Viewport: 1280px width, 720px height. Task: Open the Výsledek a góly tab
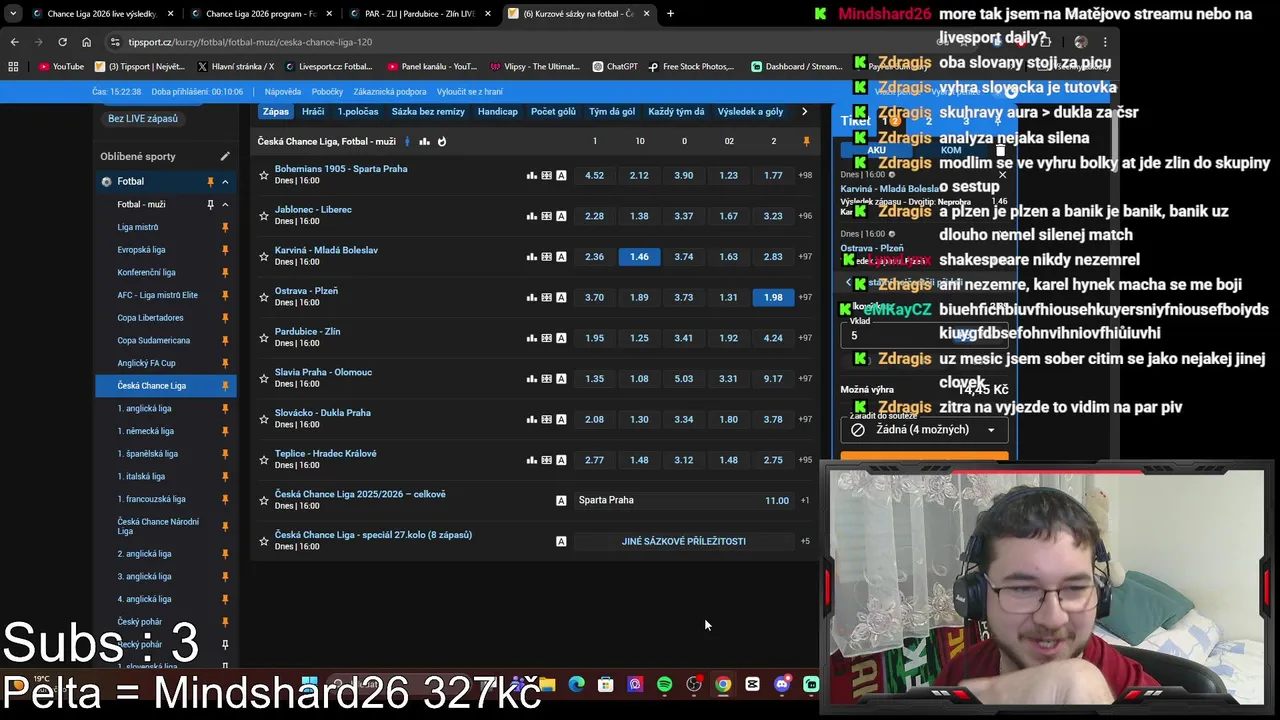[750, 112]
